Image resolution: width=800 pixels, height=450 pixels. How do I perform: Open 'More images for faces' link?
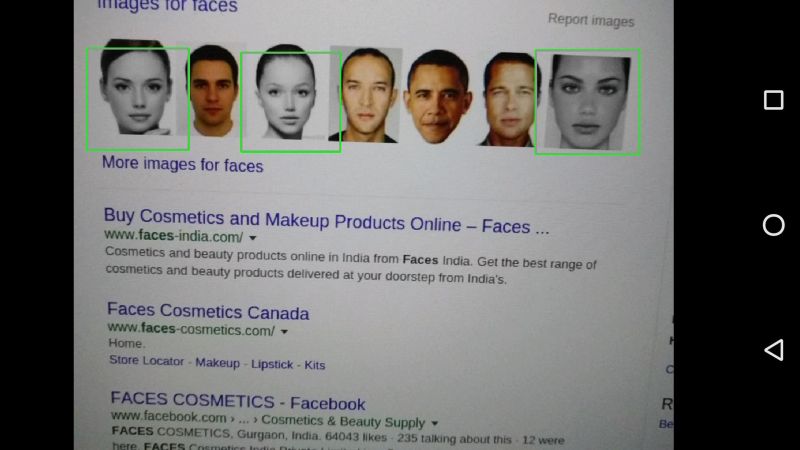tap(183, 164)
